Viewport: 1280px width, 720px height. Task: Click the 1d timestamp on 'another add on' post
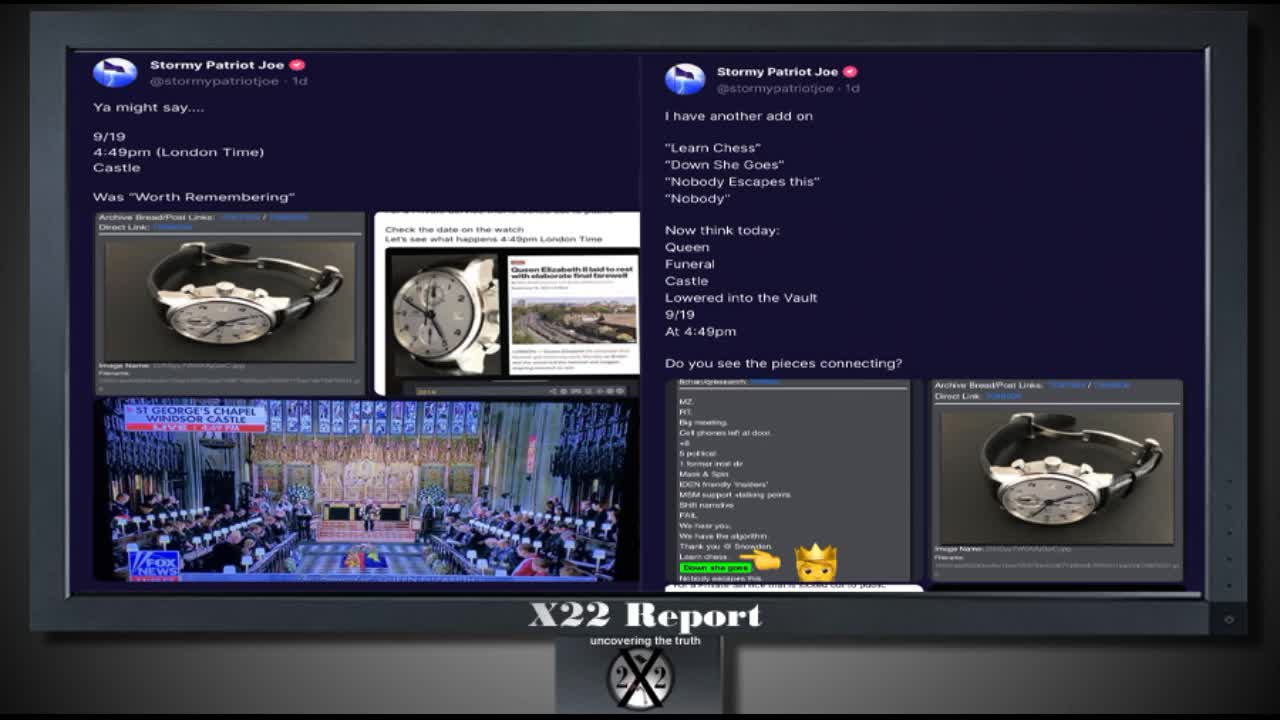coord(852,88)
